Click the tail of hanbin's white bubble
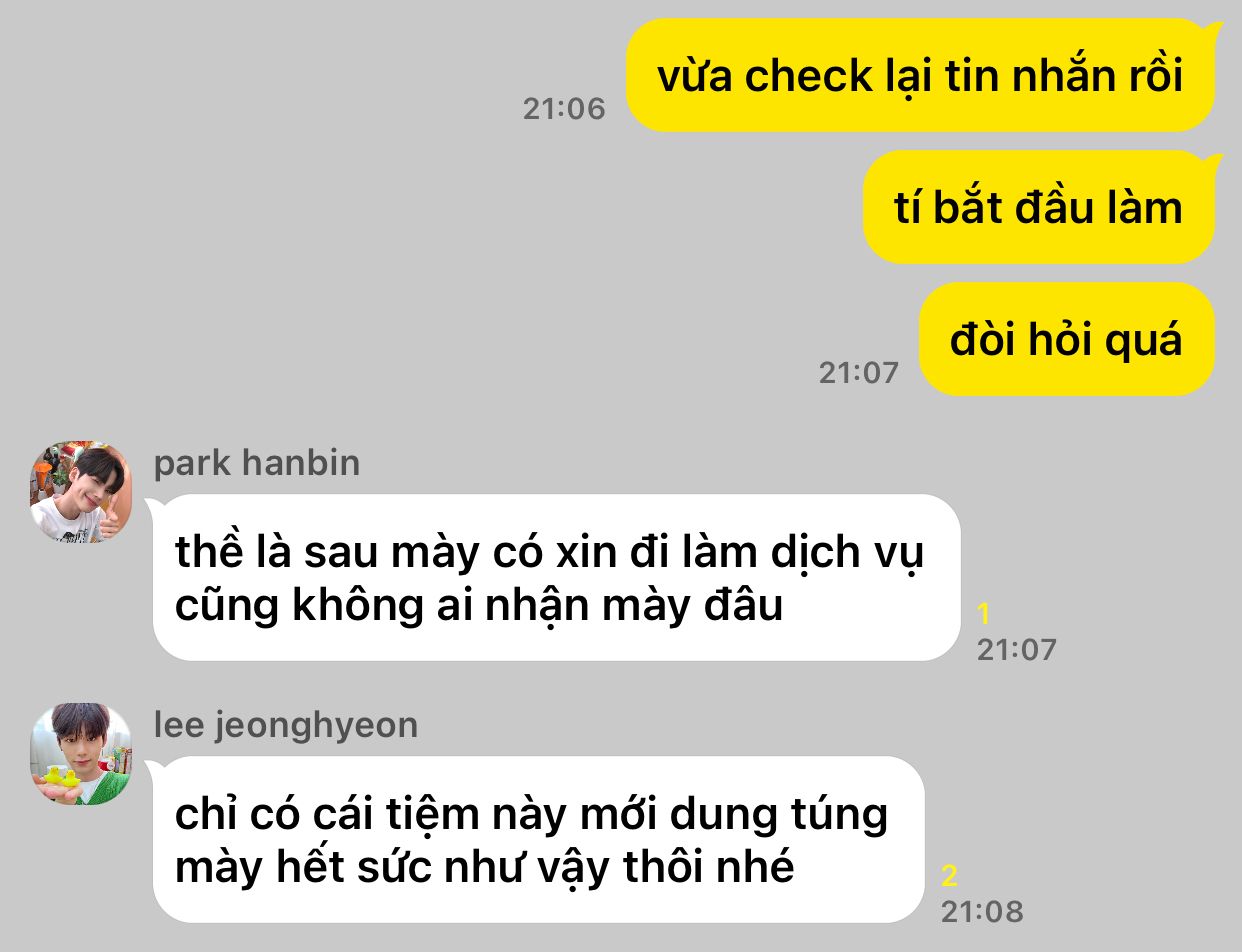Viewport: 1242px width, 952px height. pyautogui.click(x=157, y=505)
